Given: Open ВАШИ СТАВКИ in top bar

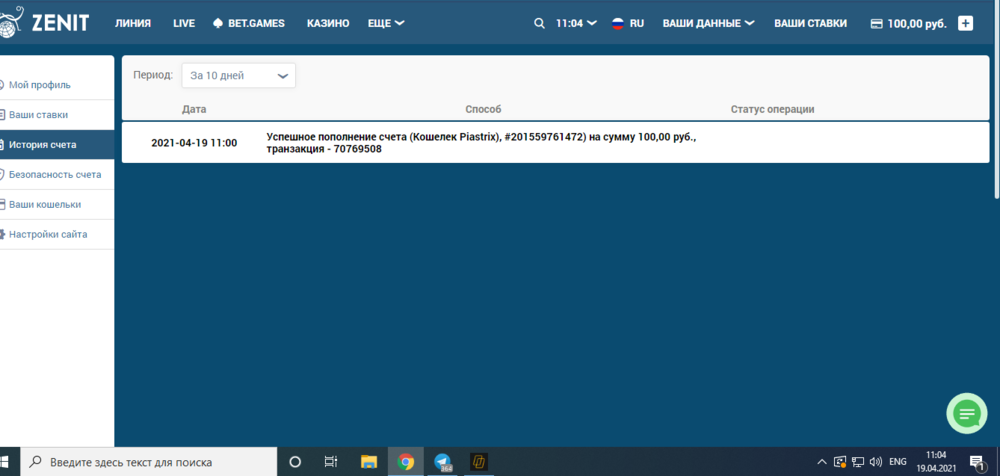Looking at the screenshot, I should (x=811, y=24).
